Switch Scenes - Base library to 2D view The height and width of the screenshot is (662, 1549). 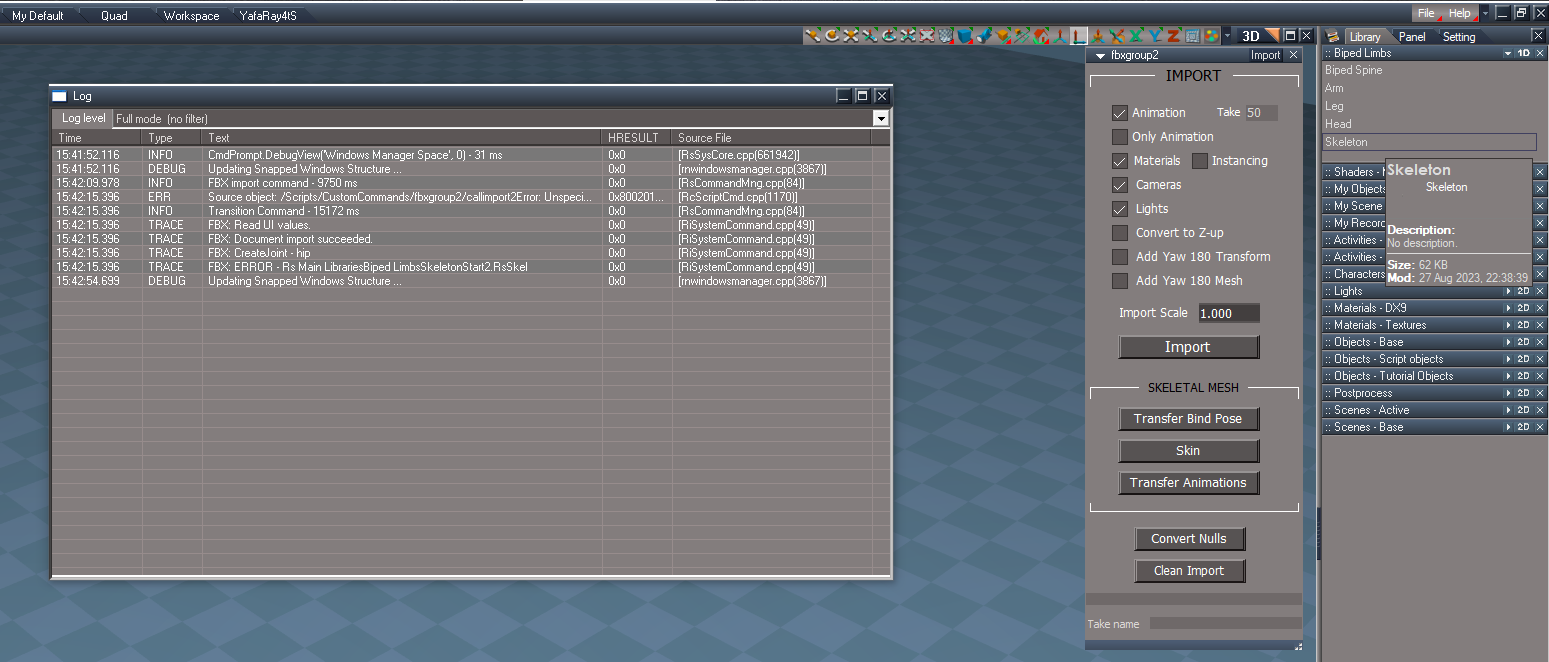point(1524,427)
